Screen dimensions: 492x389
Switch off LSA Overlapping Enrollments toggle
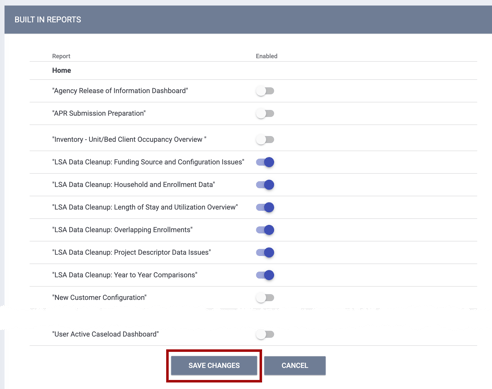[265, 230]
